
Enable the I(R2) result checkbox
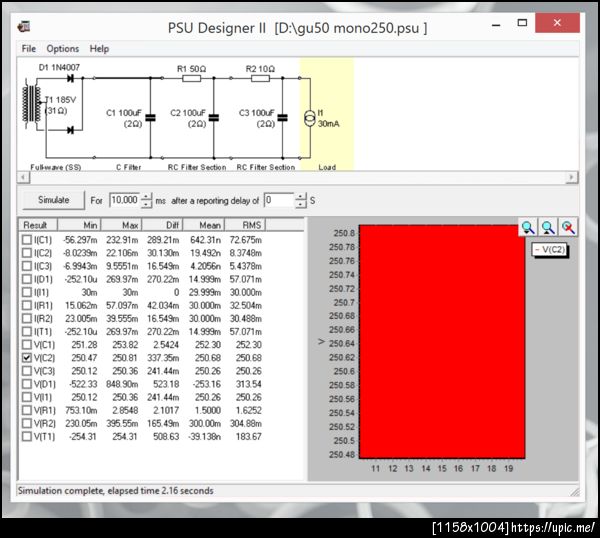click(x=26, y=318)
